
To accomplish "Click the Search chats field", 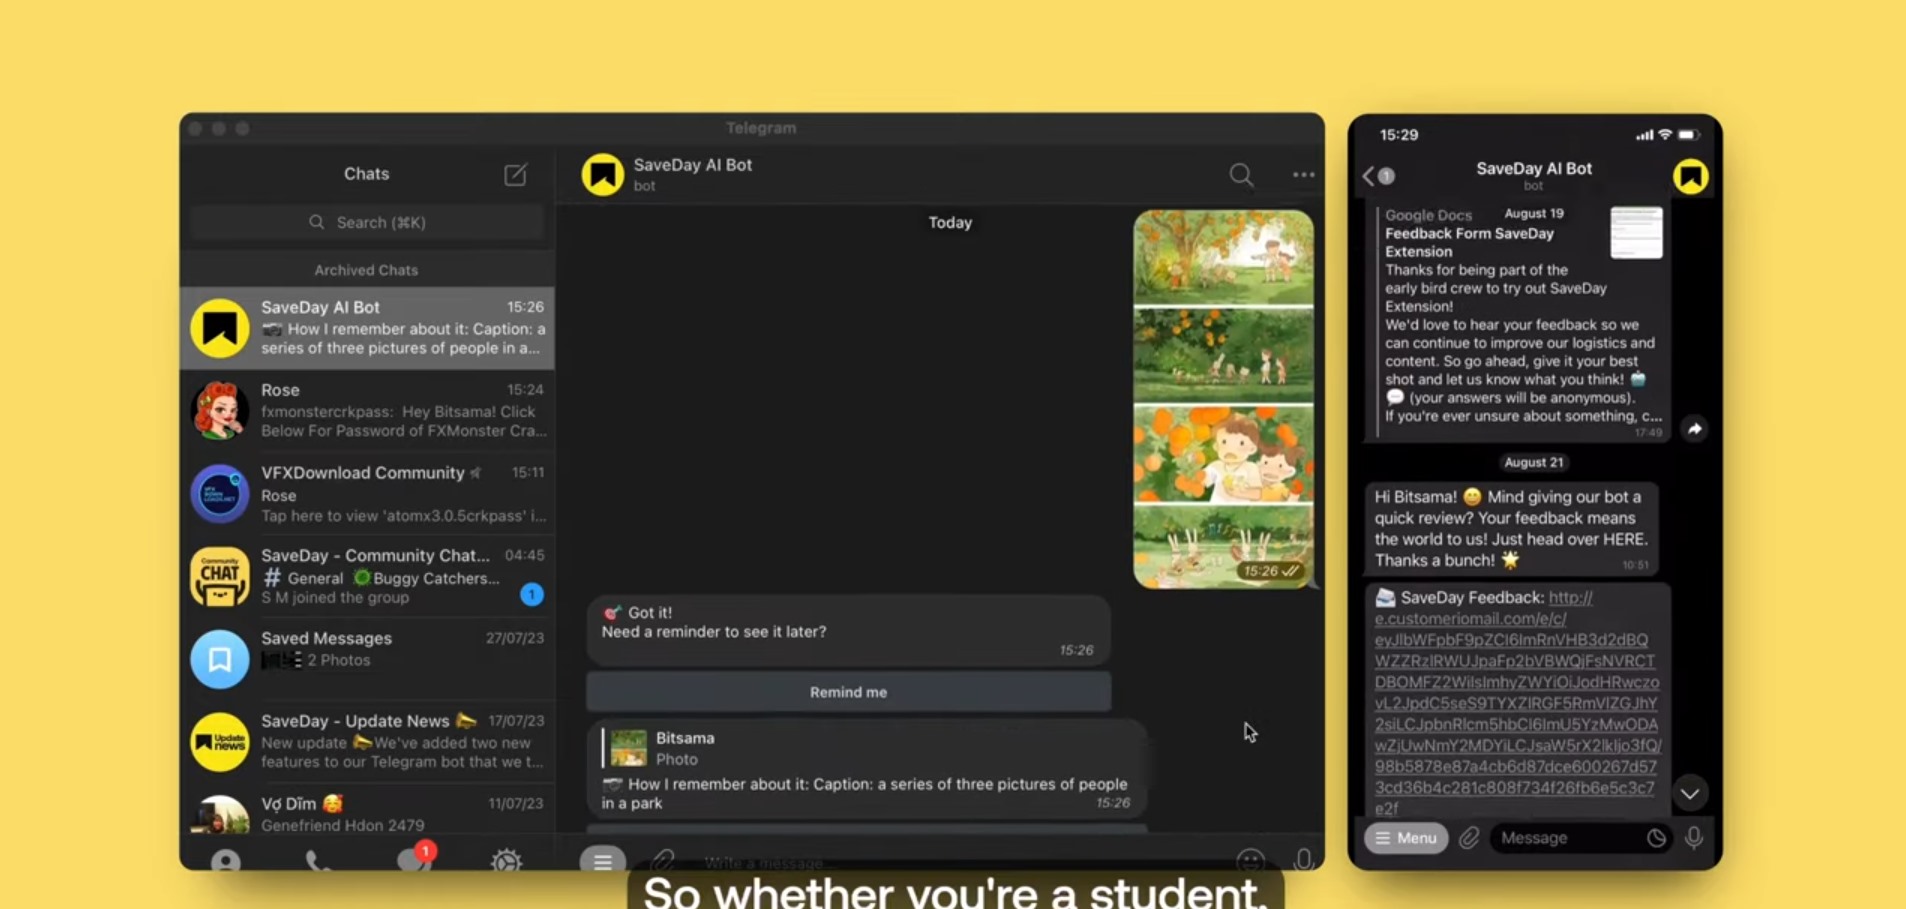I will tap(367, 222).
